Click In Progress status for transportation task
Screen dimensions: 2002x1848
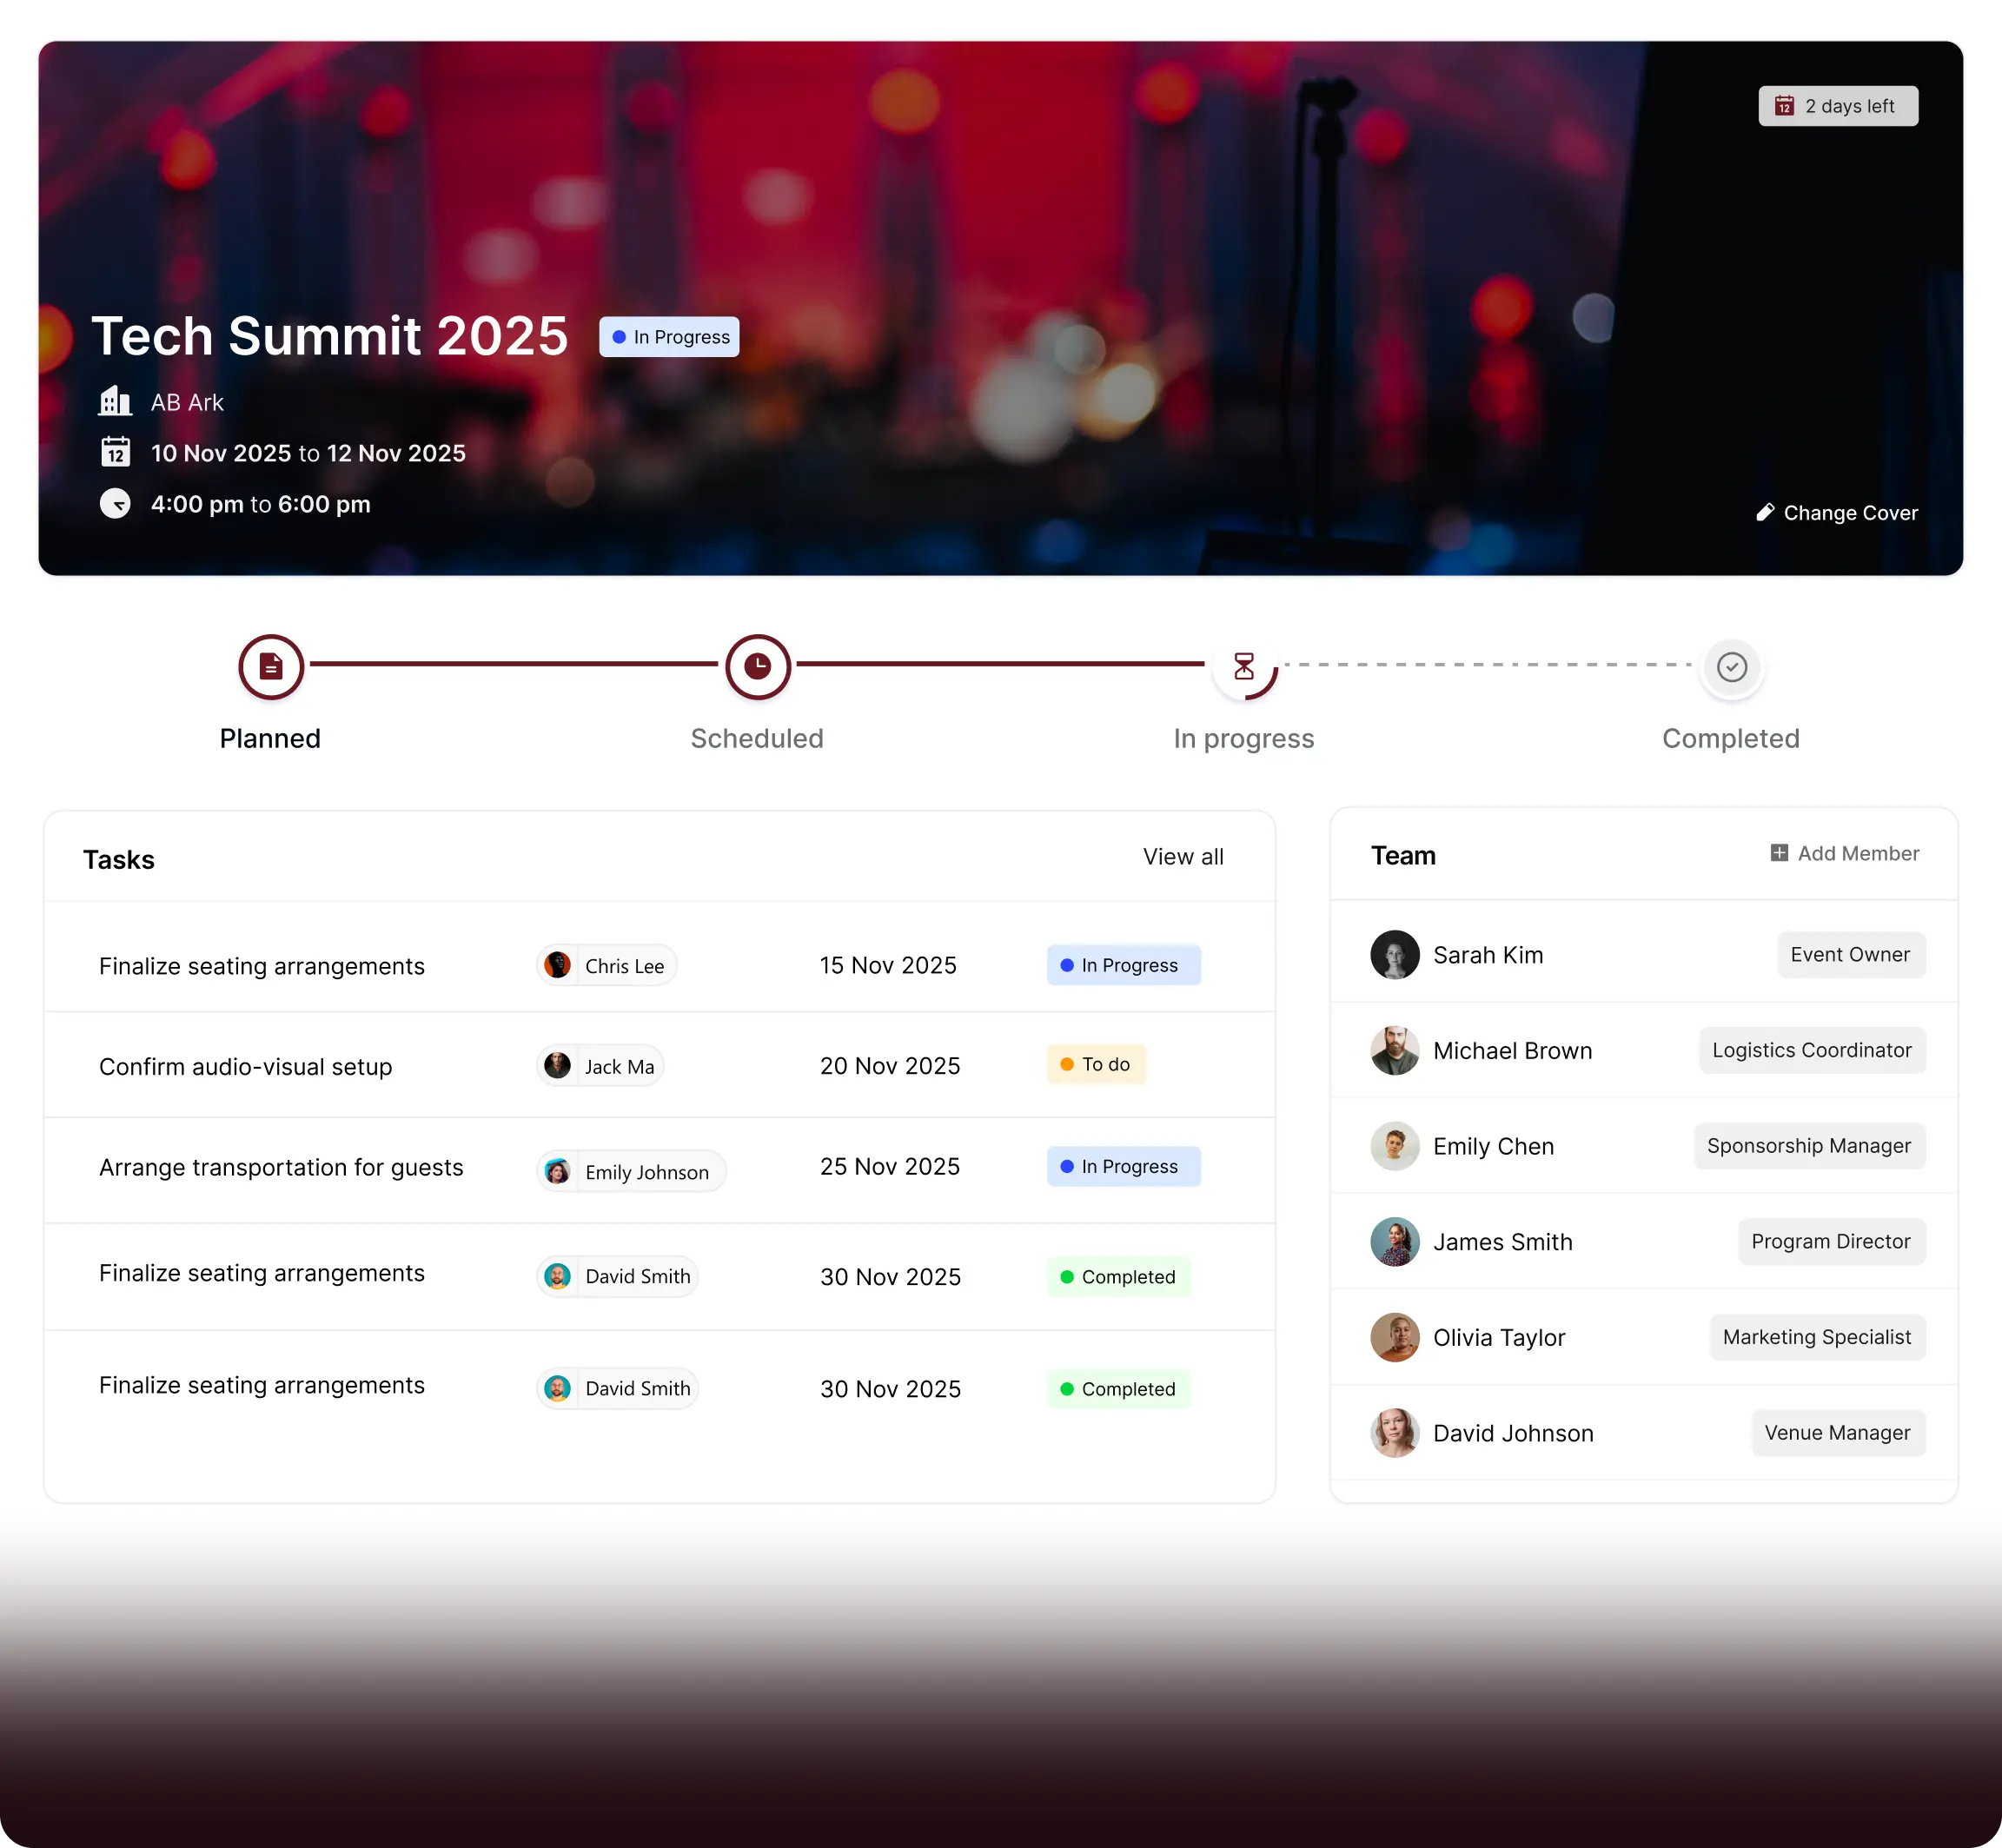coord(1124,1166)
